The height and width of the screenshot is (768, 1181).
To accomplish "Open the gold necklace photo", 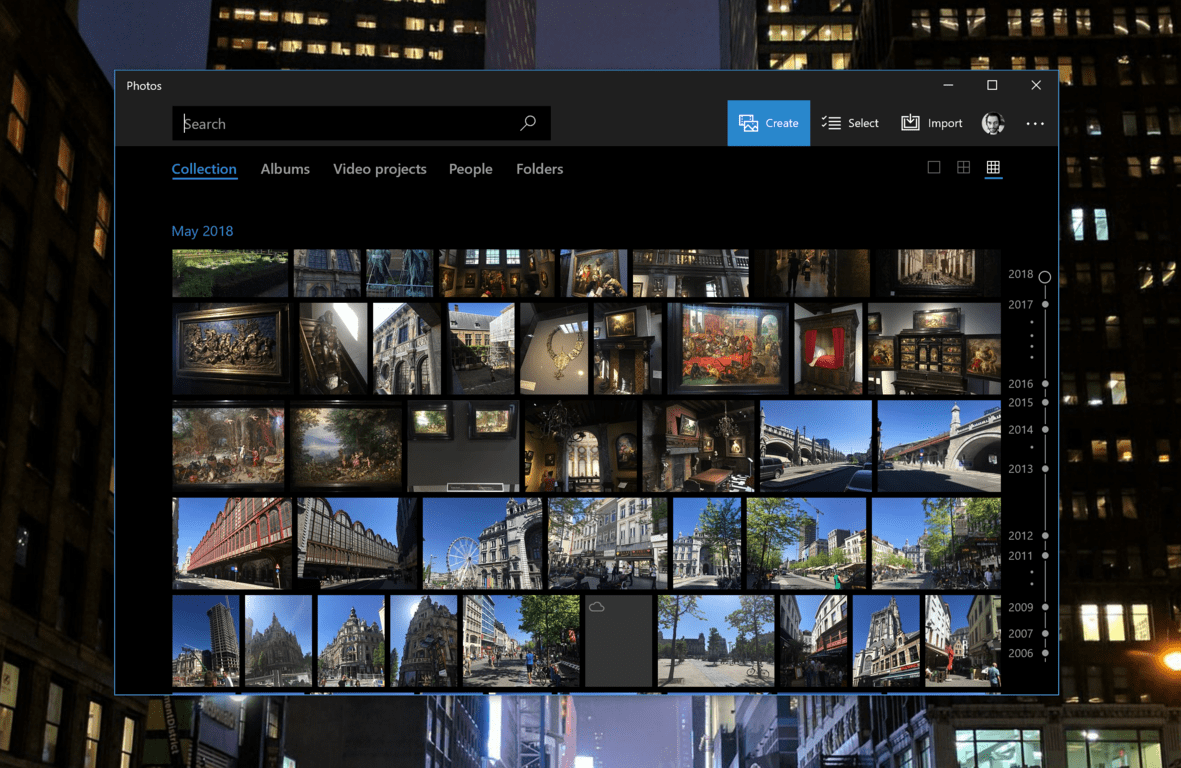I will (554, 349).
